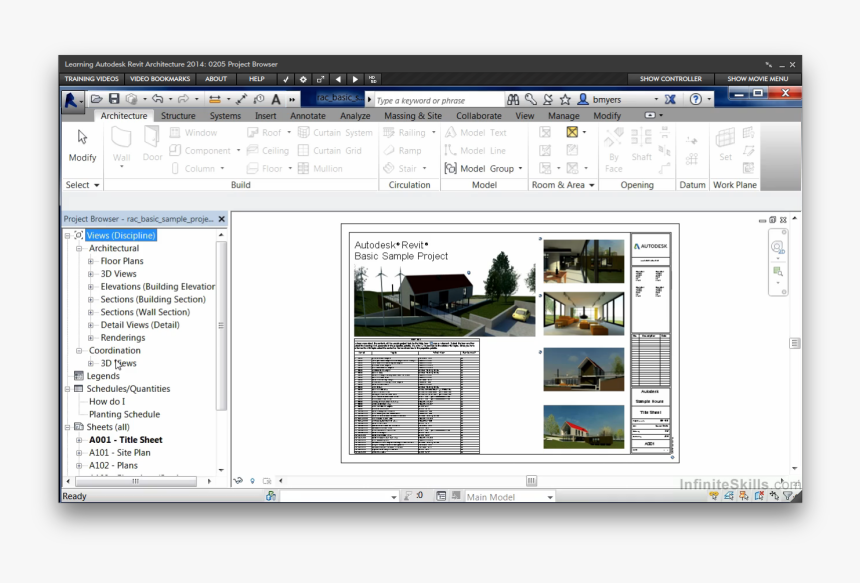The image size is (860, 583).
Task: Toggle sun path in view control bar
Action: click(x=251, y=481)
